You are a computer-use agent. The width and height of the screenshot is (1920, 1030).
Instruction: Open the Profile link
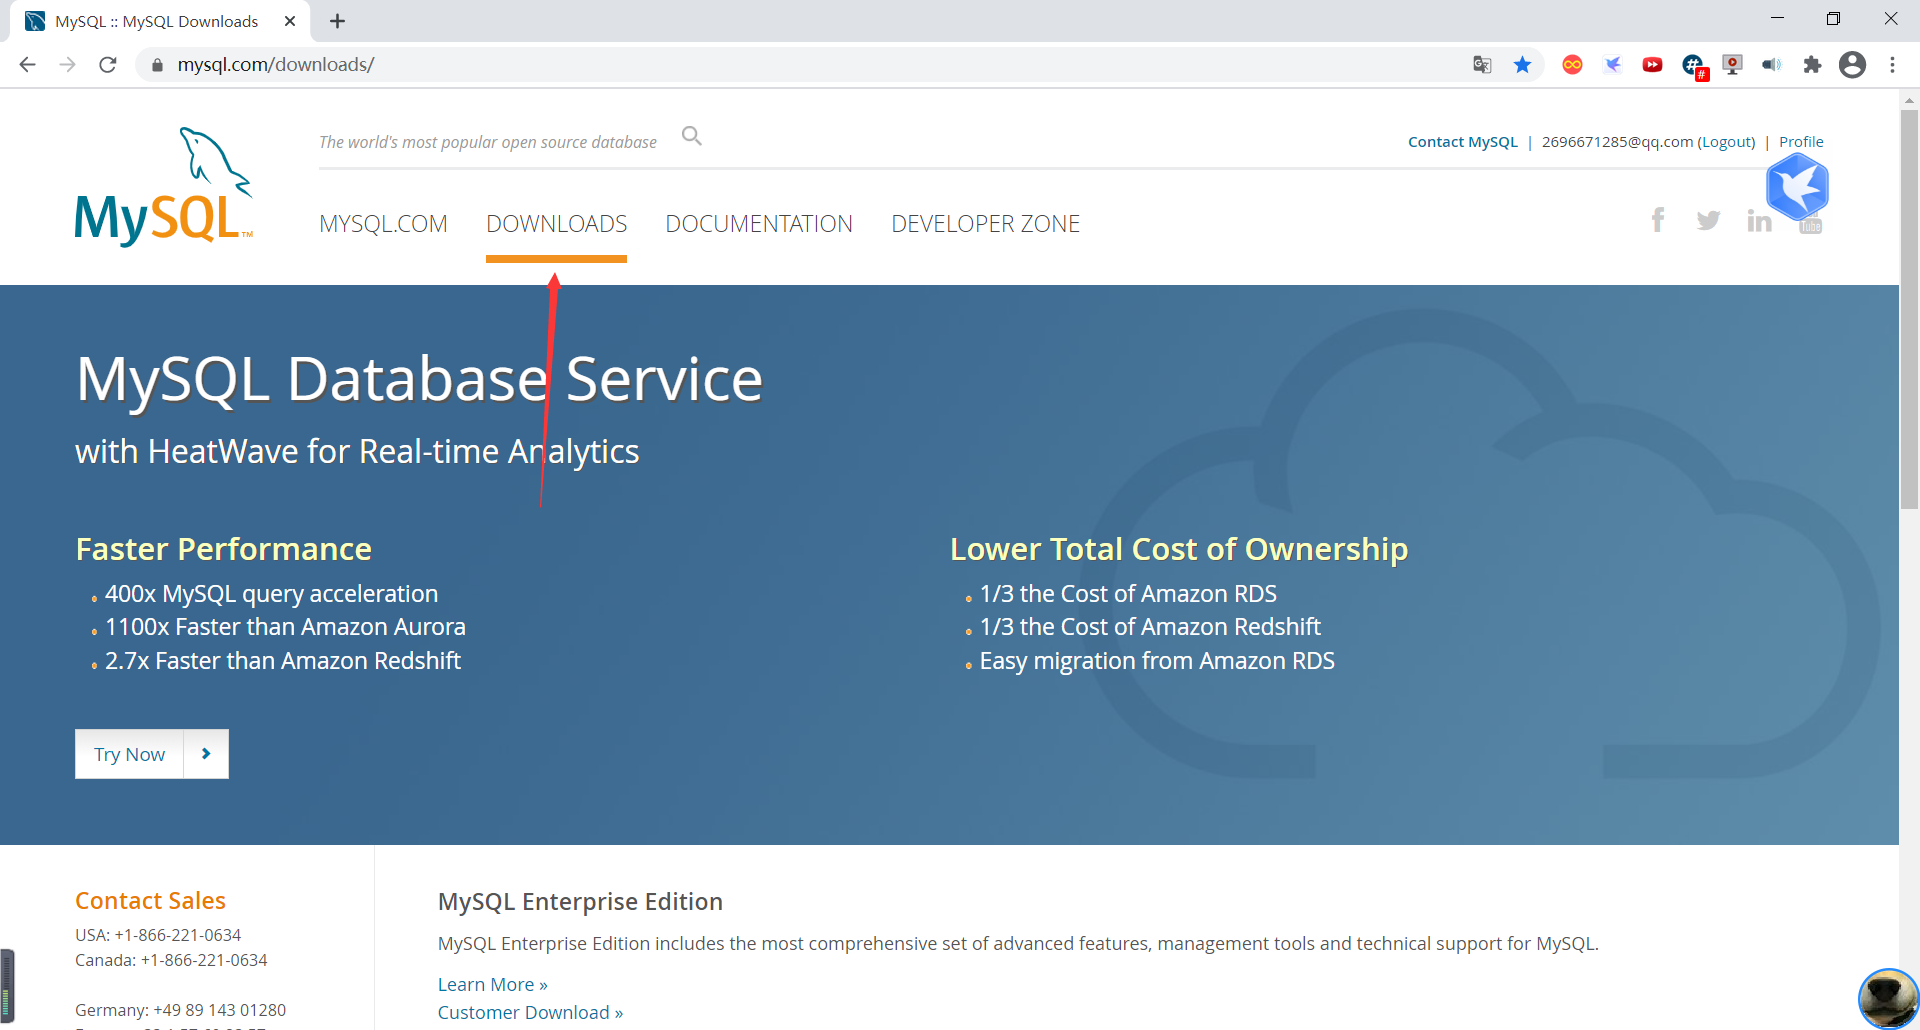[x=1801, y=142]
